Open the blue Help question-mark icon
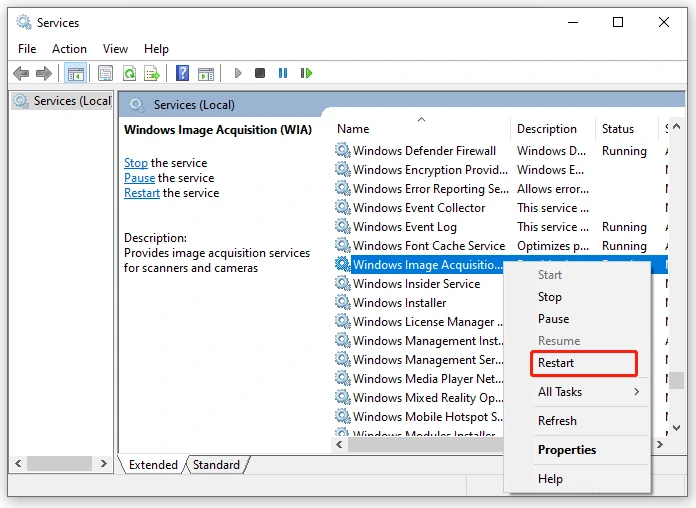The height and width of the screenshot is (508, 696). coord(183,73)
